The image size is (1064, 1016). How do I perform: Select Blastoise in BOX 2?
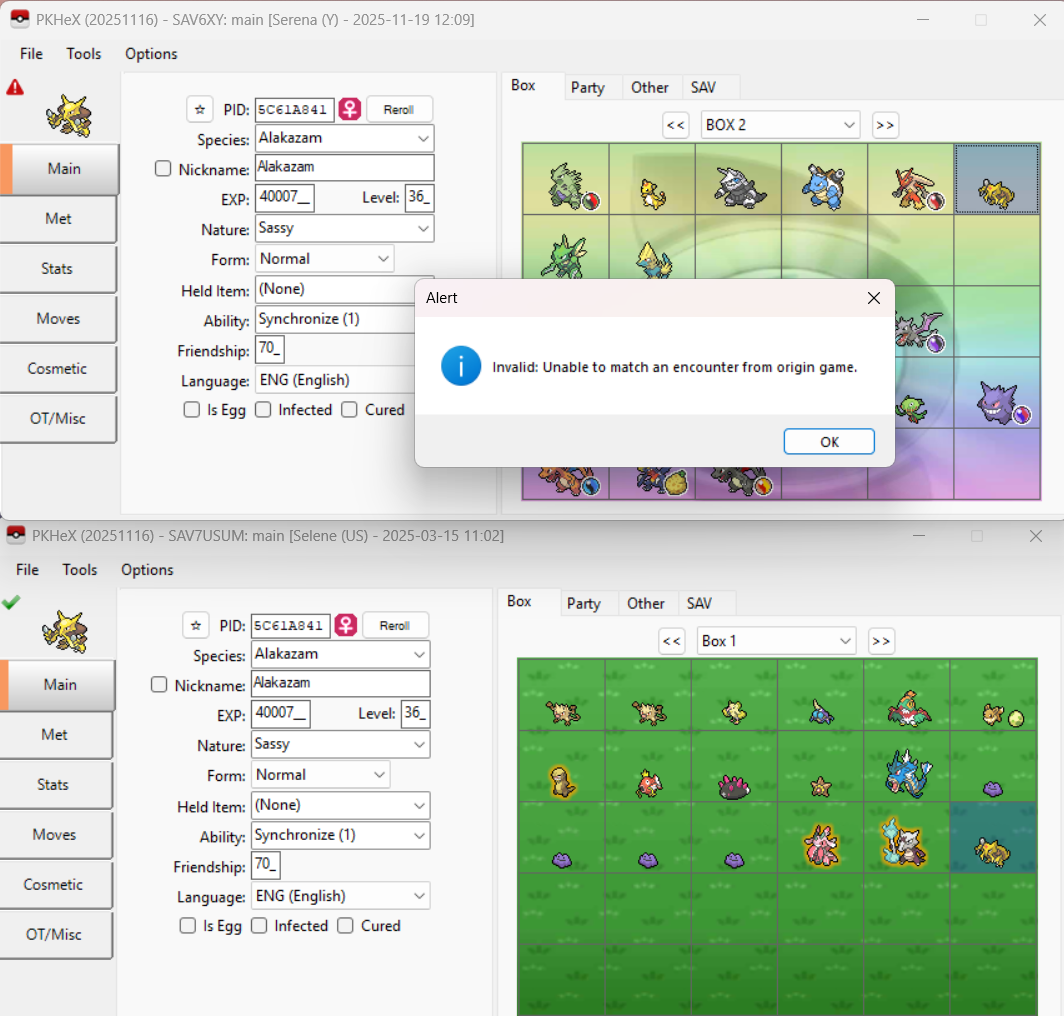tap(823, 185)
